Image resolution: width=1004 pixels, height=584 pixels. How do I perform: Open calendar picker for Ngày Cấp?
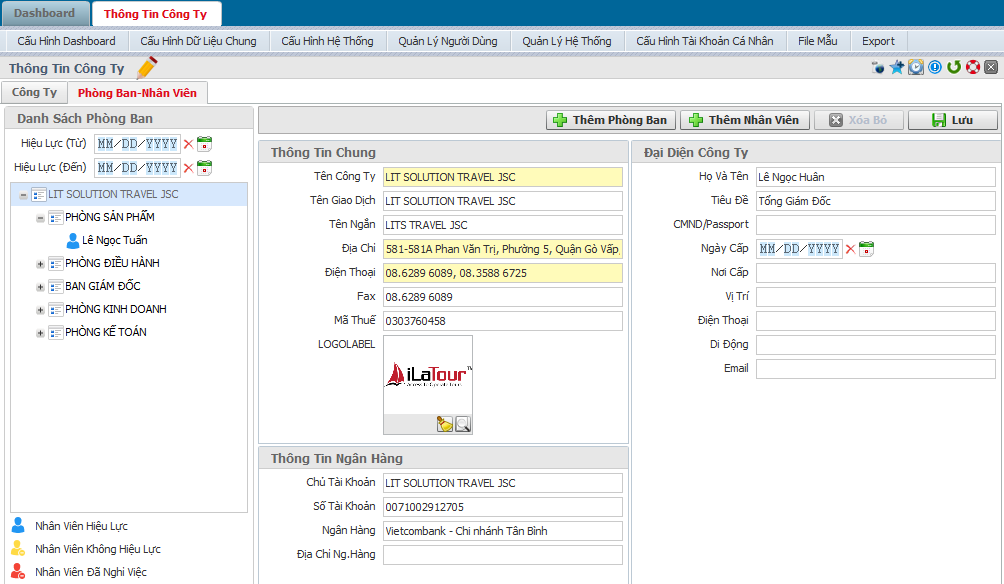pyautogui.click(x=867, y=249)
